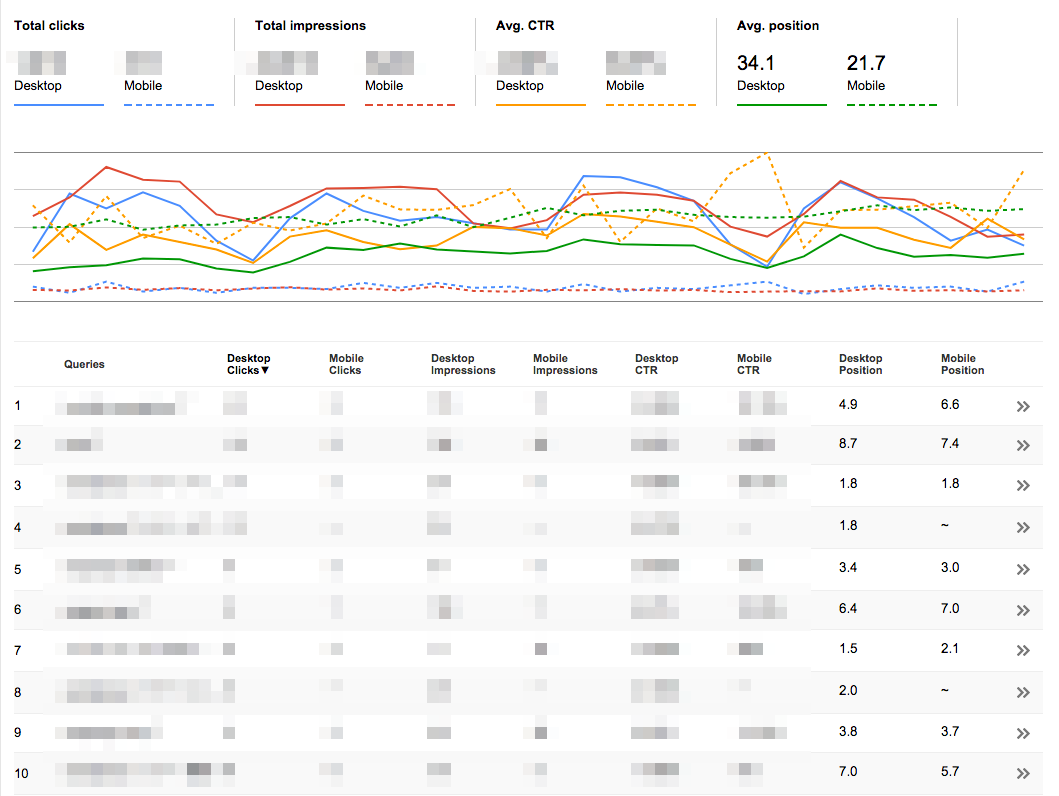Click the 21.7 Mobile average position value

click(866, 63)
